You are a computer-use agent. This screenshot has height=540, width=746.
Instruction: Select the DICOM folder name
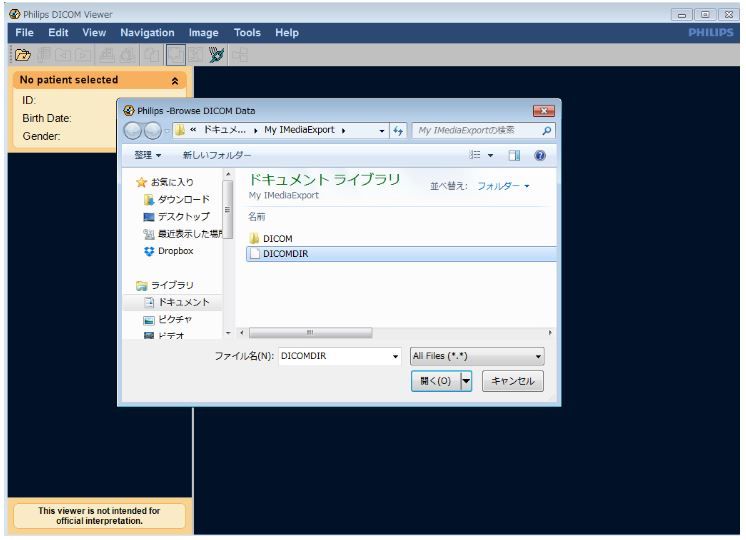[278, 239]
